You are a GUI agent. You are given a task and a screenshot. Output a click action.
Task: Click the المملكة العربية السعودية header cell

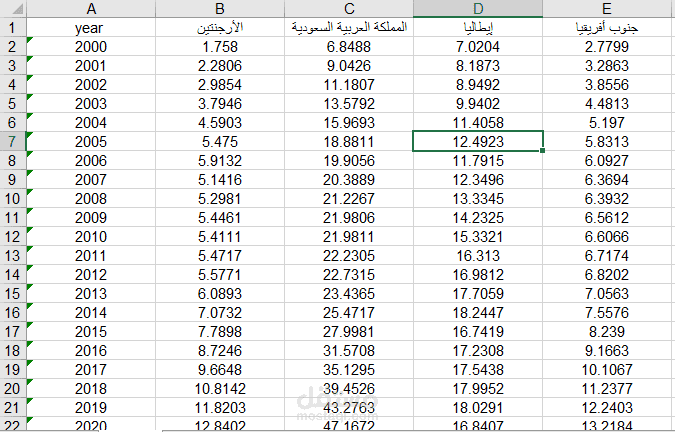(349, 28)
